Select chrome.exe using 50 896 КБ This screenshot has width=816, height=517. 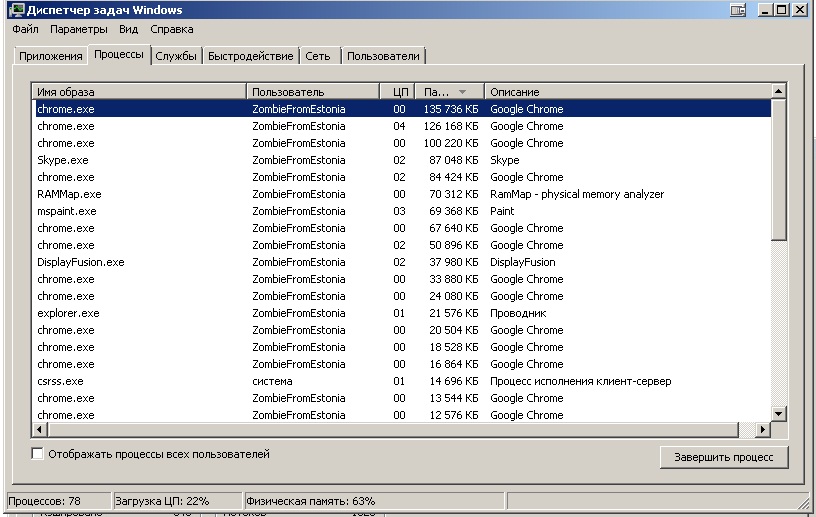tap(401, 245)
